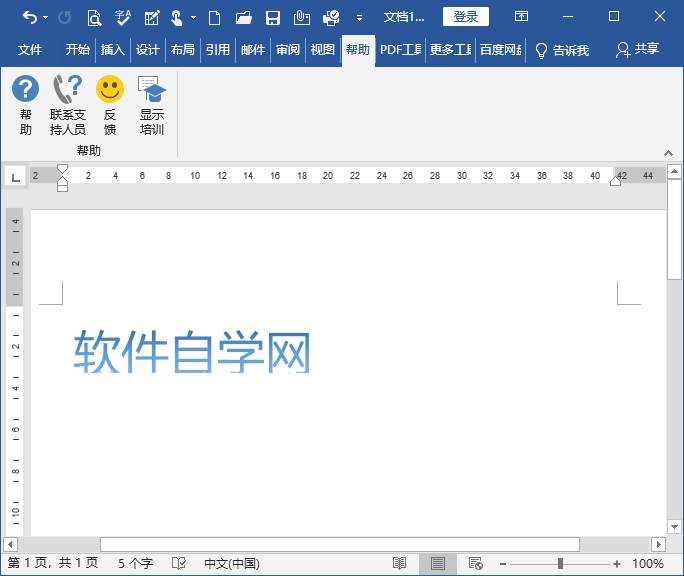Click the horizontal scrollbar right arrow
The height and width of the screenshot is (576, 684).
pyautogui.click(x=659, y=545)
